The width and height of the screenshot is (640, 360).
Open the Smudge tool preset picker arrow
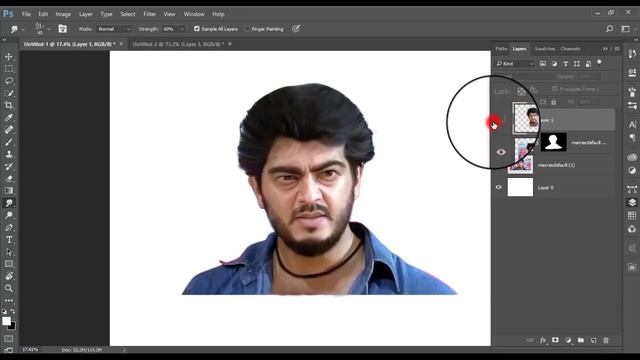[23, 29]
